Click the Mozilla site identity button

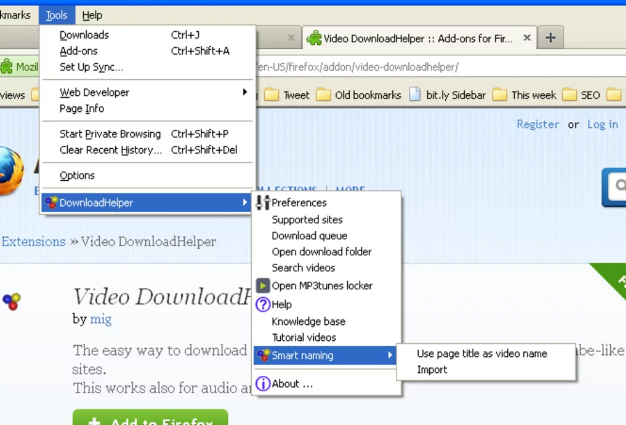tap(19, 67)
